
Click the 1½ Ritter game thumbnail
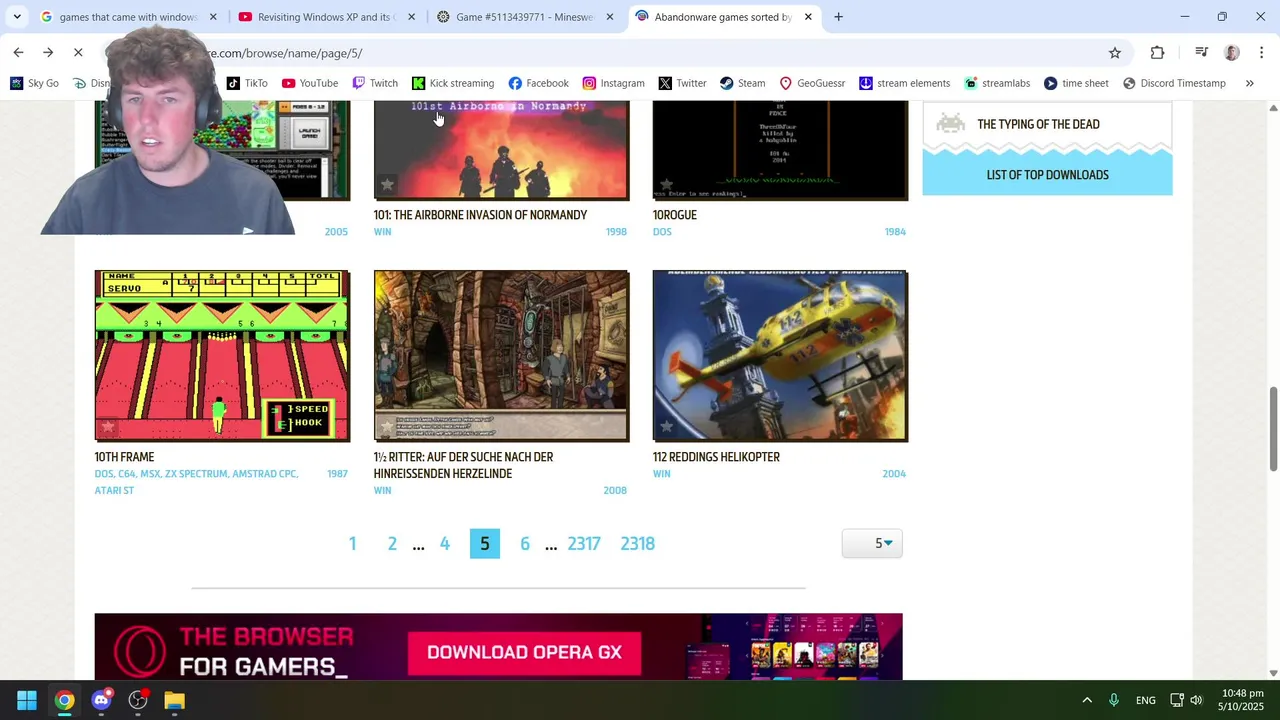click(x=501, y=356)
